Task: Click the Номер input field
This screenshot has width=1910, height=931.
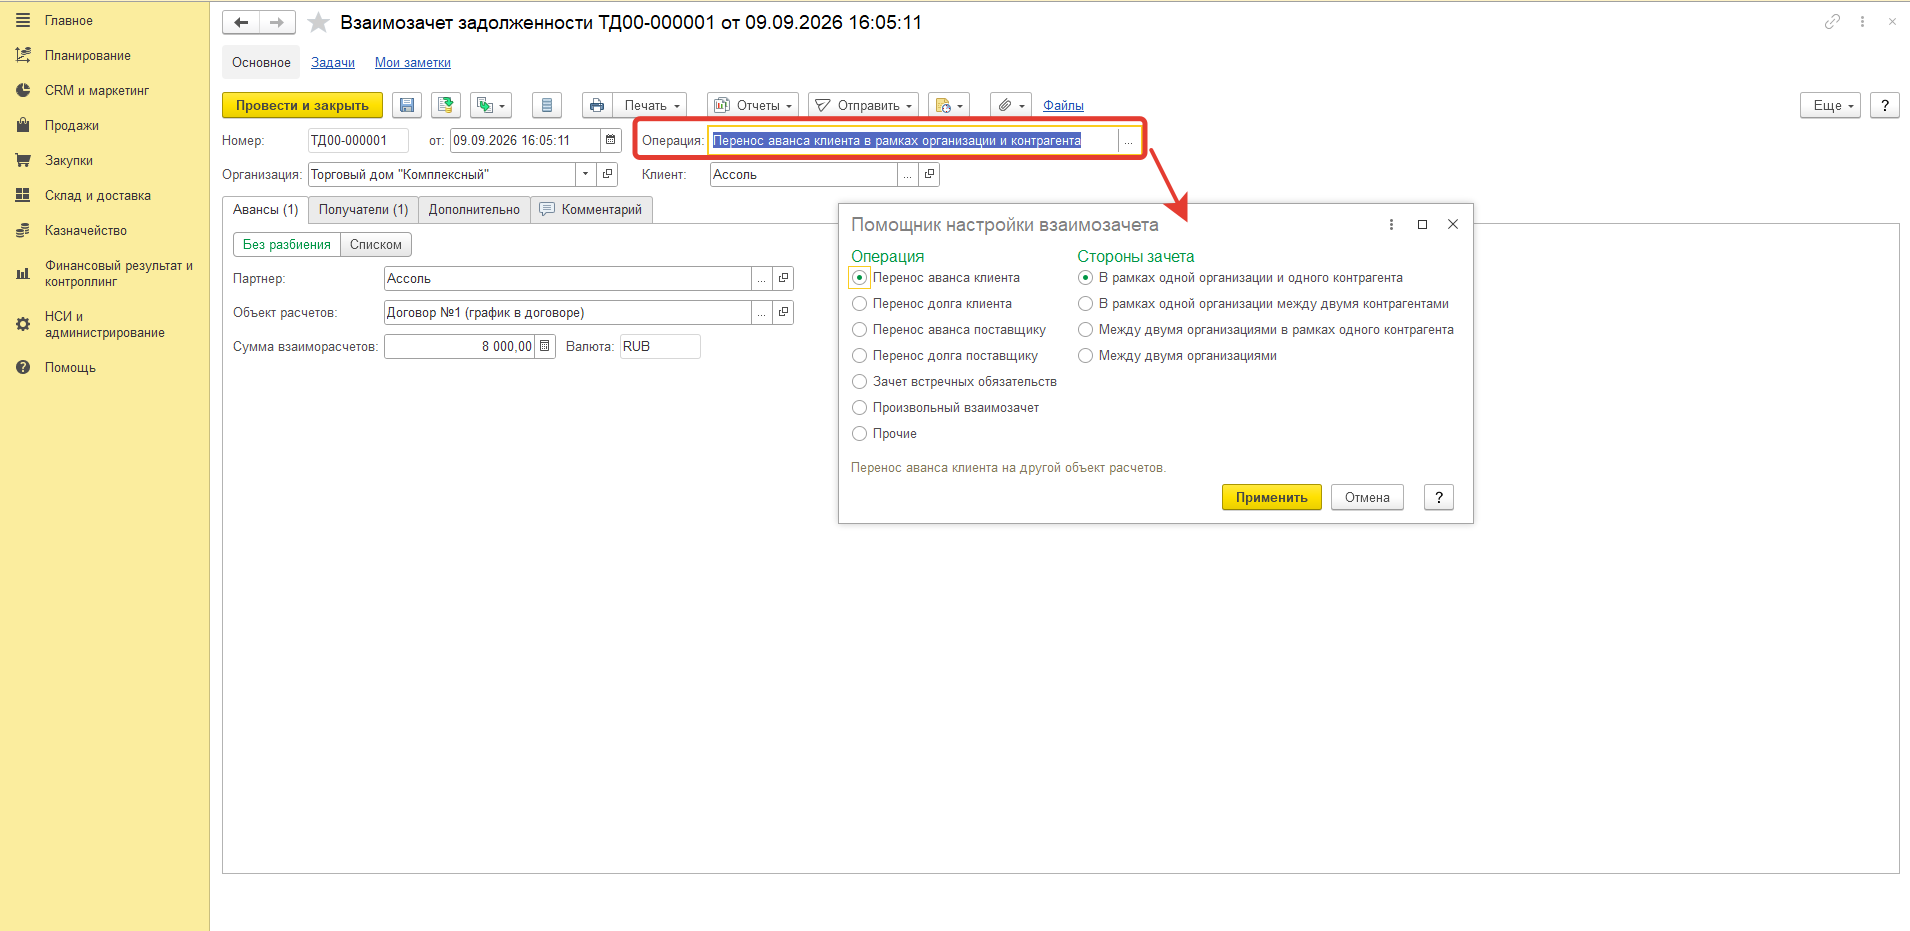Action: pyautogui.click(x=358, y=140)
